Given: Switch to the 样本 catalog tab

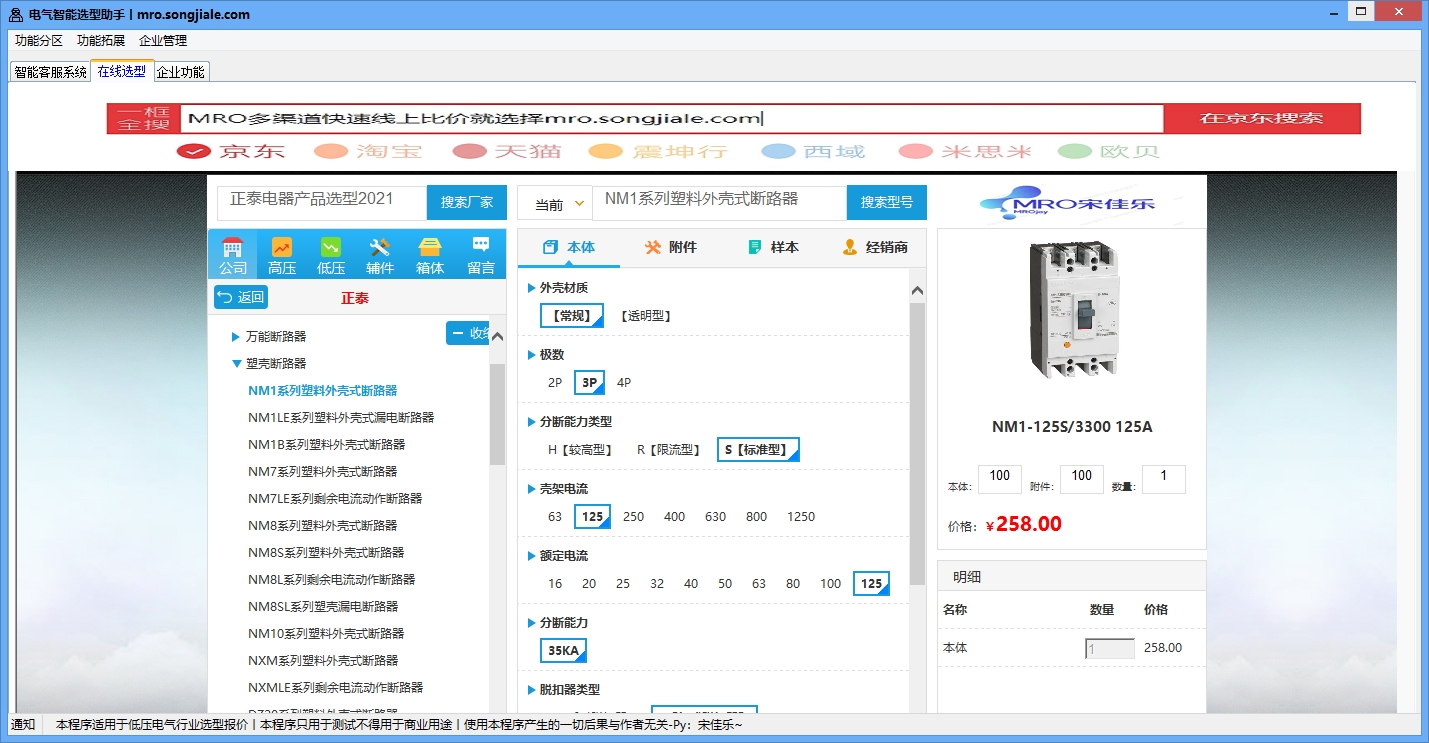Looking at the screenshot, I should tap(773, 247).
